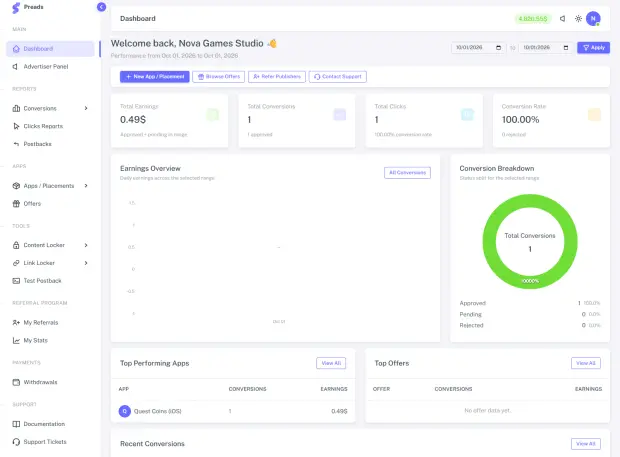Expand the Conversions submenu chevron
This screenshot has height=457, width=620.
[86, 108]
